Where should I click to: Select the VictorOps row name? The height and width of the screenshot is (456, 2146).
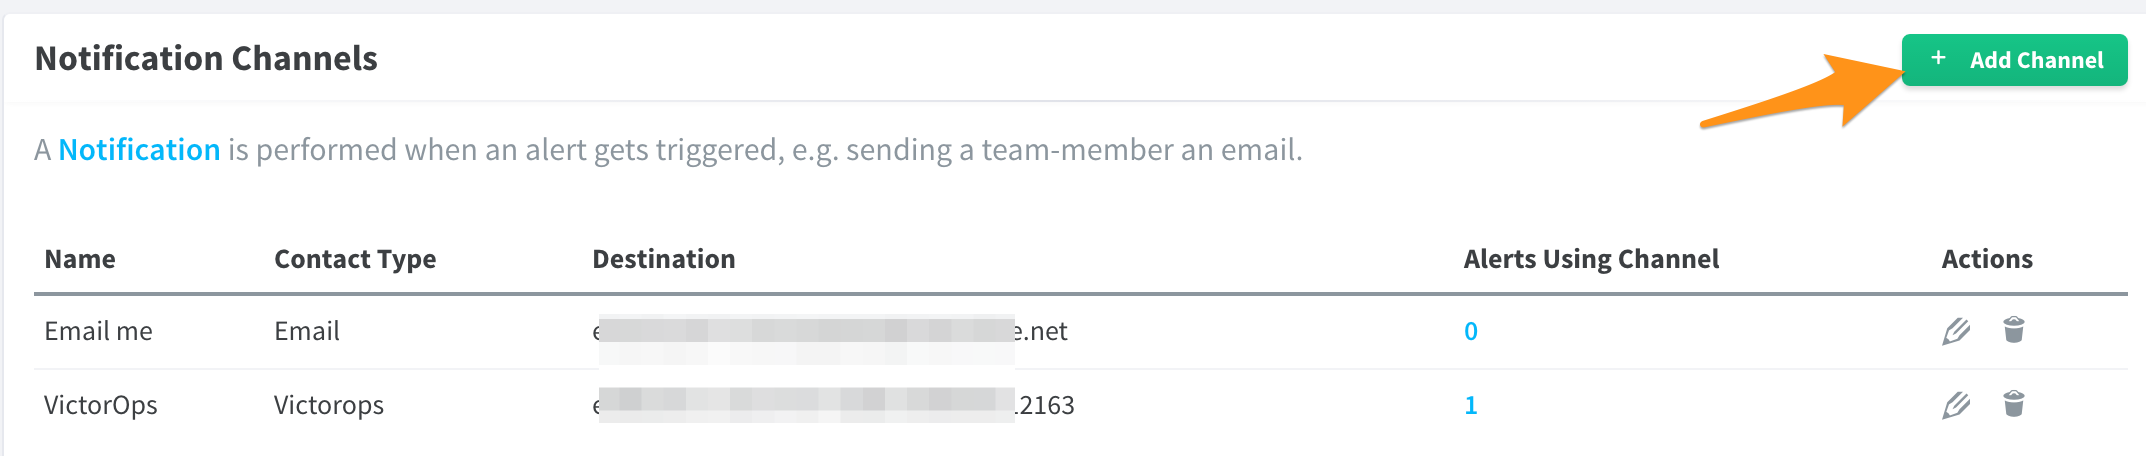coord(101,405)
